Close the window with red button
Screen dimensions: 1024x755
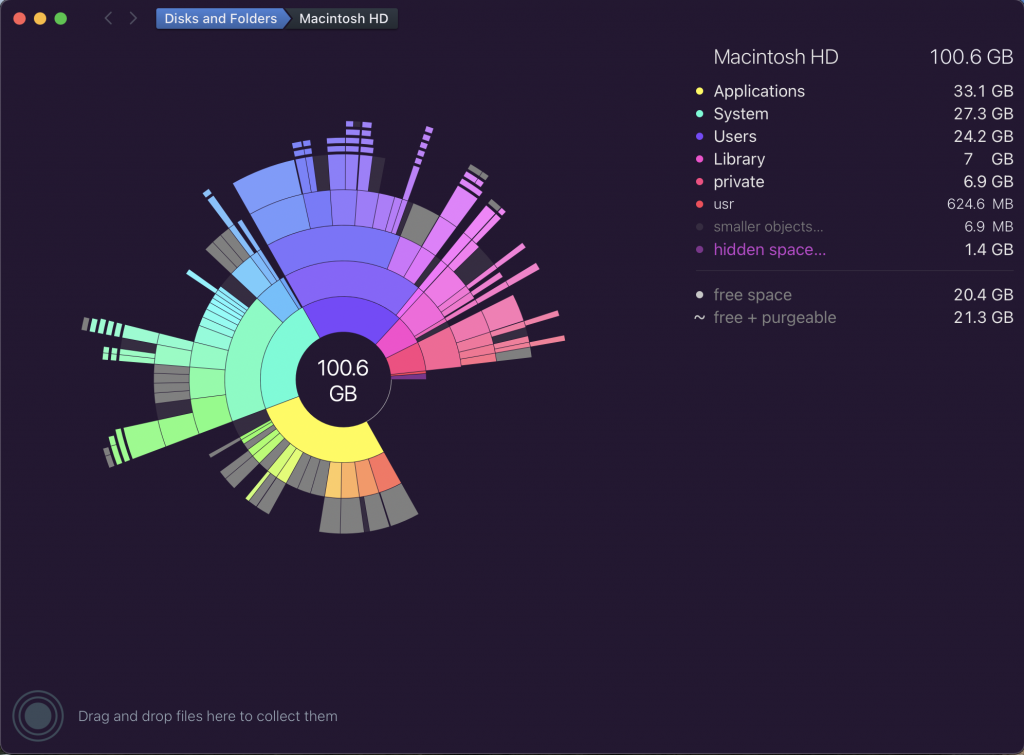click(20, 18)
